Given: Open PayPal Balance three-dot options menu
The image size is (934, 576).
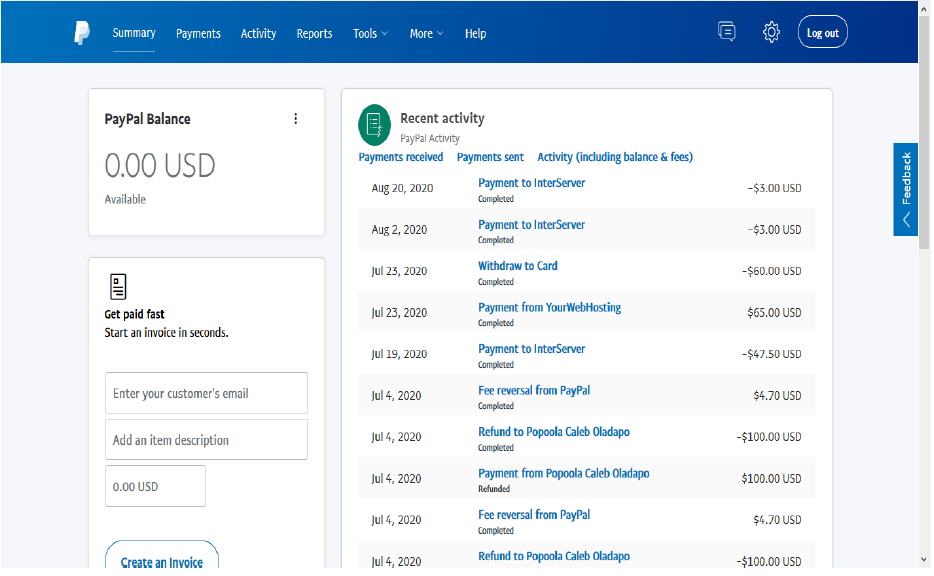Looking at the screenshot, I should (x=295, y=119).
